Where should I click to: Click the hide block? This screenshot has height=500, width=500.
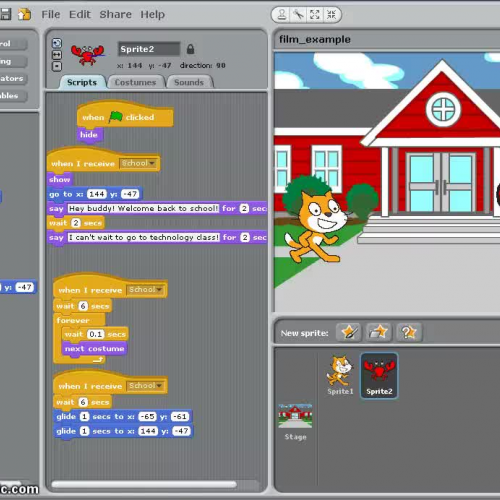[89, 135]
